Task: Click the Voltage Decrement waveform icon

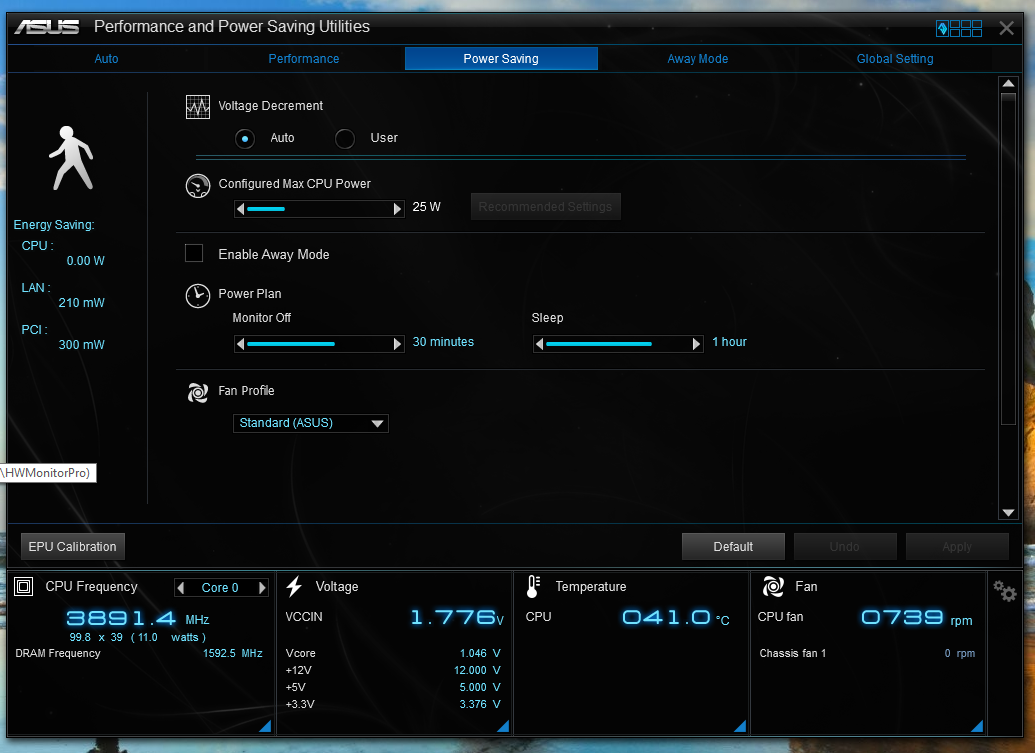Action: point(198,107)
